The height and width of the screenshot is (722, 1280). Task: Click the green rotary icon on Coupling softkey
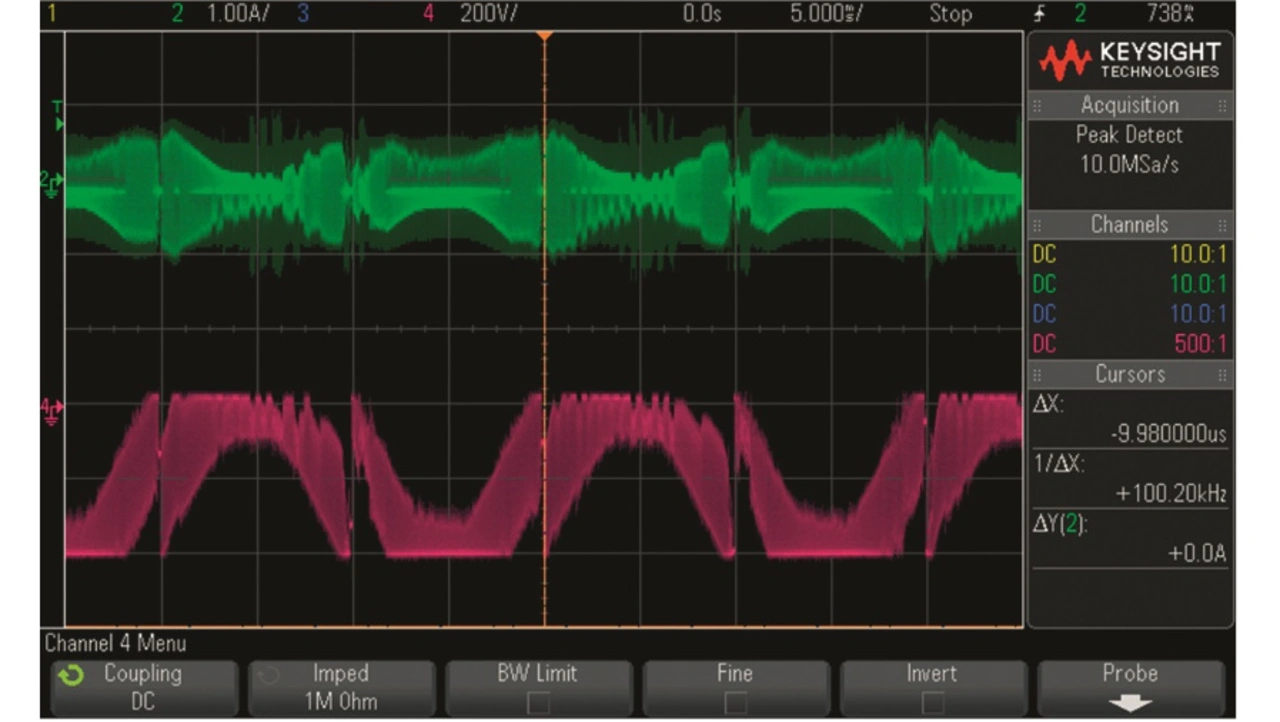70,676
